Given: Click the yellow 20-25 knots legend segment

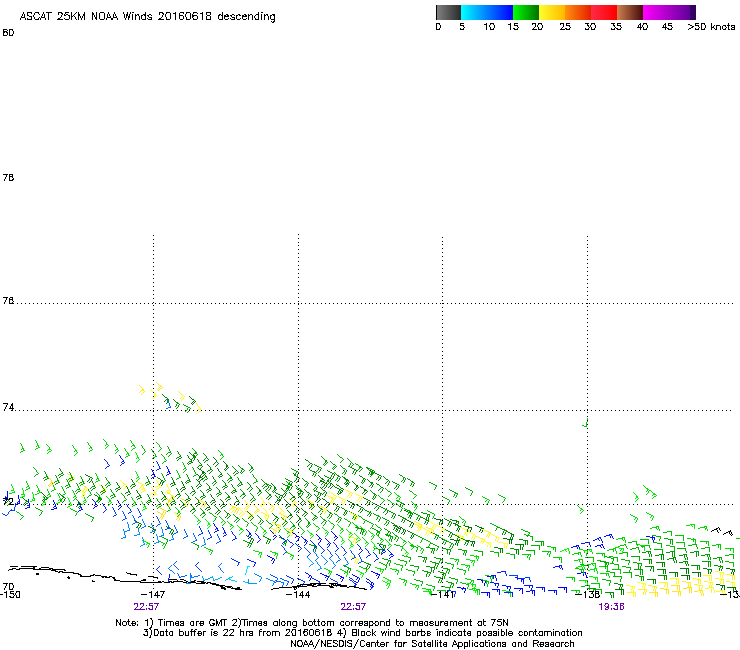Looking at the screenshot, I should pos(552,12).
